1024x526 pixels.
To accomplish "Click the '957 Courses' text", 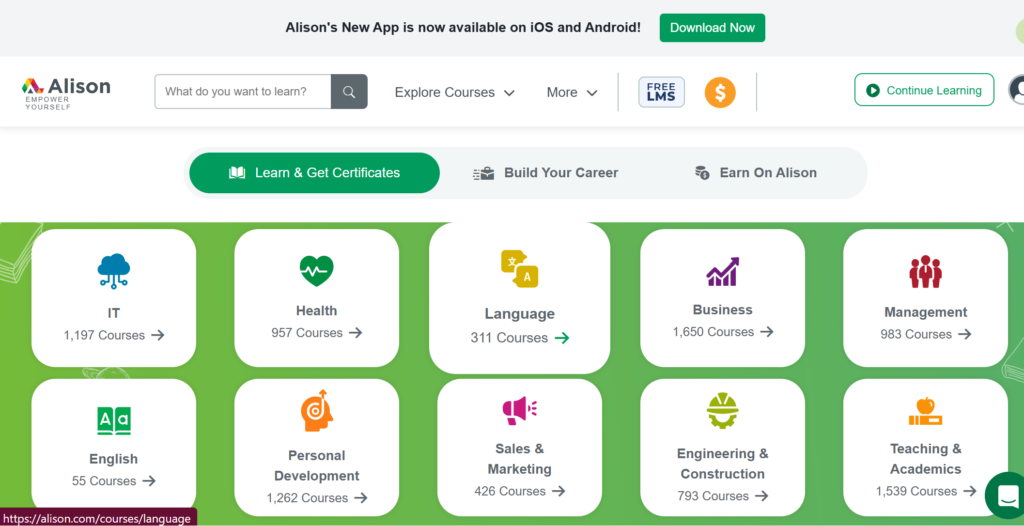I will [307, 333].
